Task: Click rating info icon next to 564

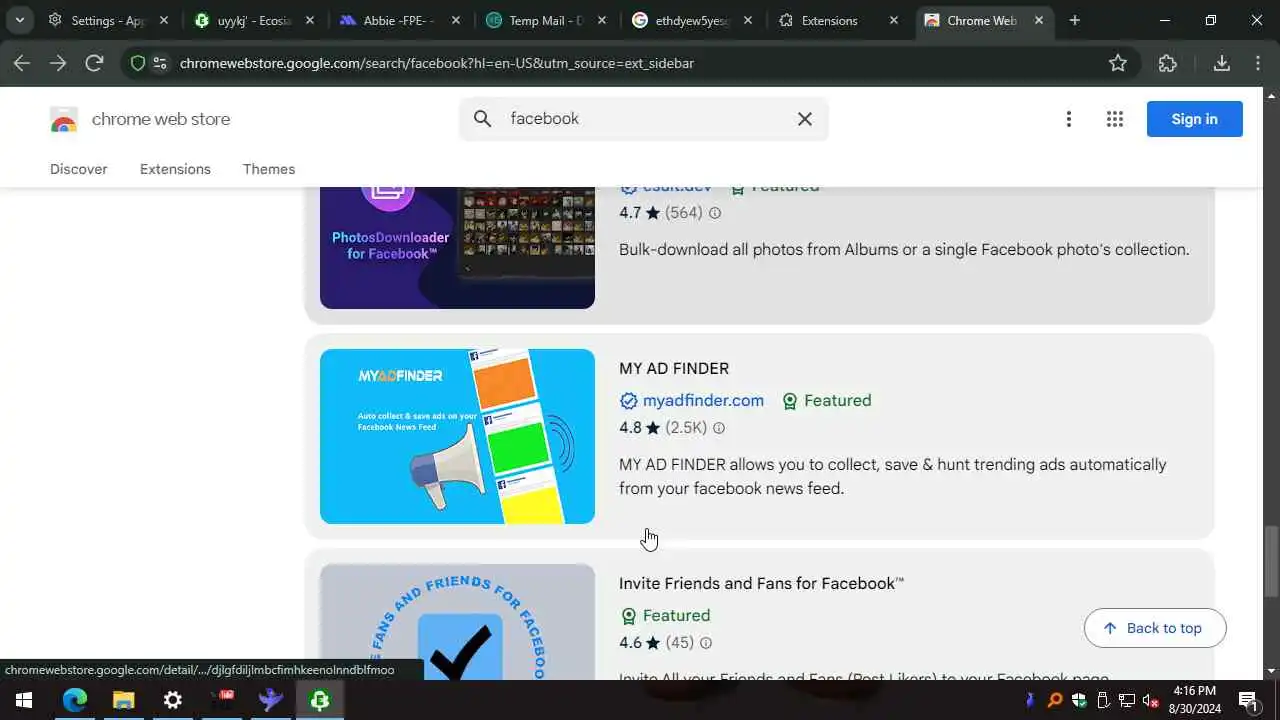Action: (x=714, y=213)
